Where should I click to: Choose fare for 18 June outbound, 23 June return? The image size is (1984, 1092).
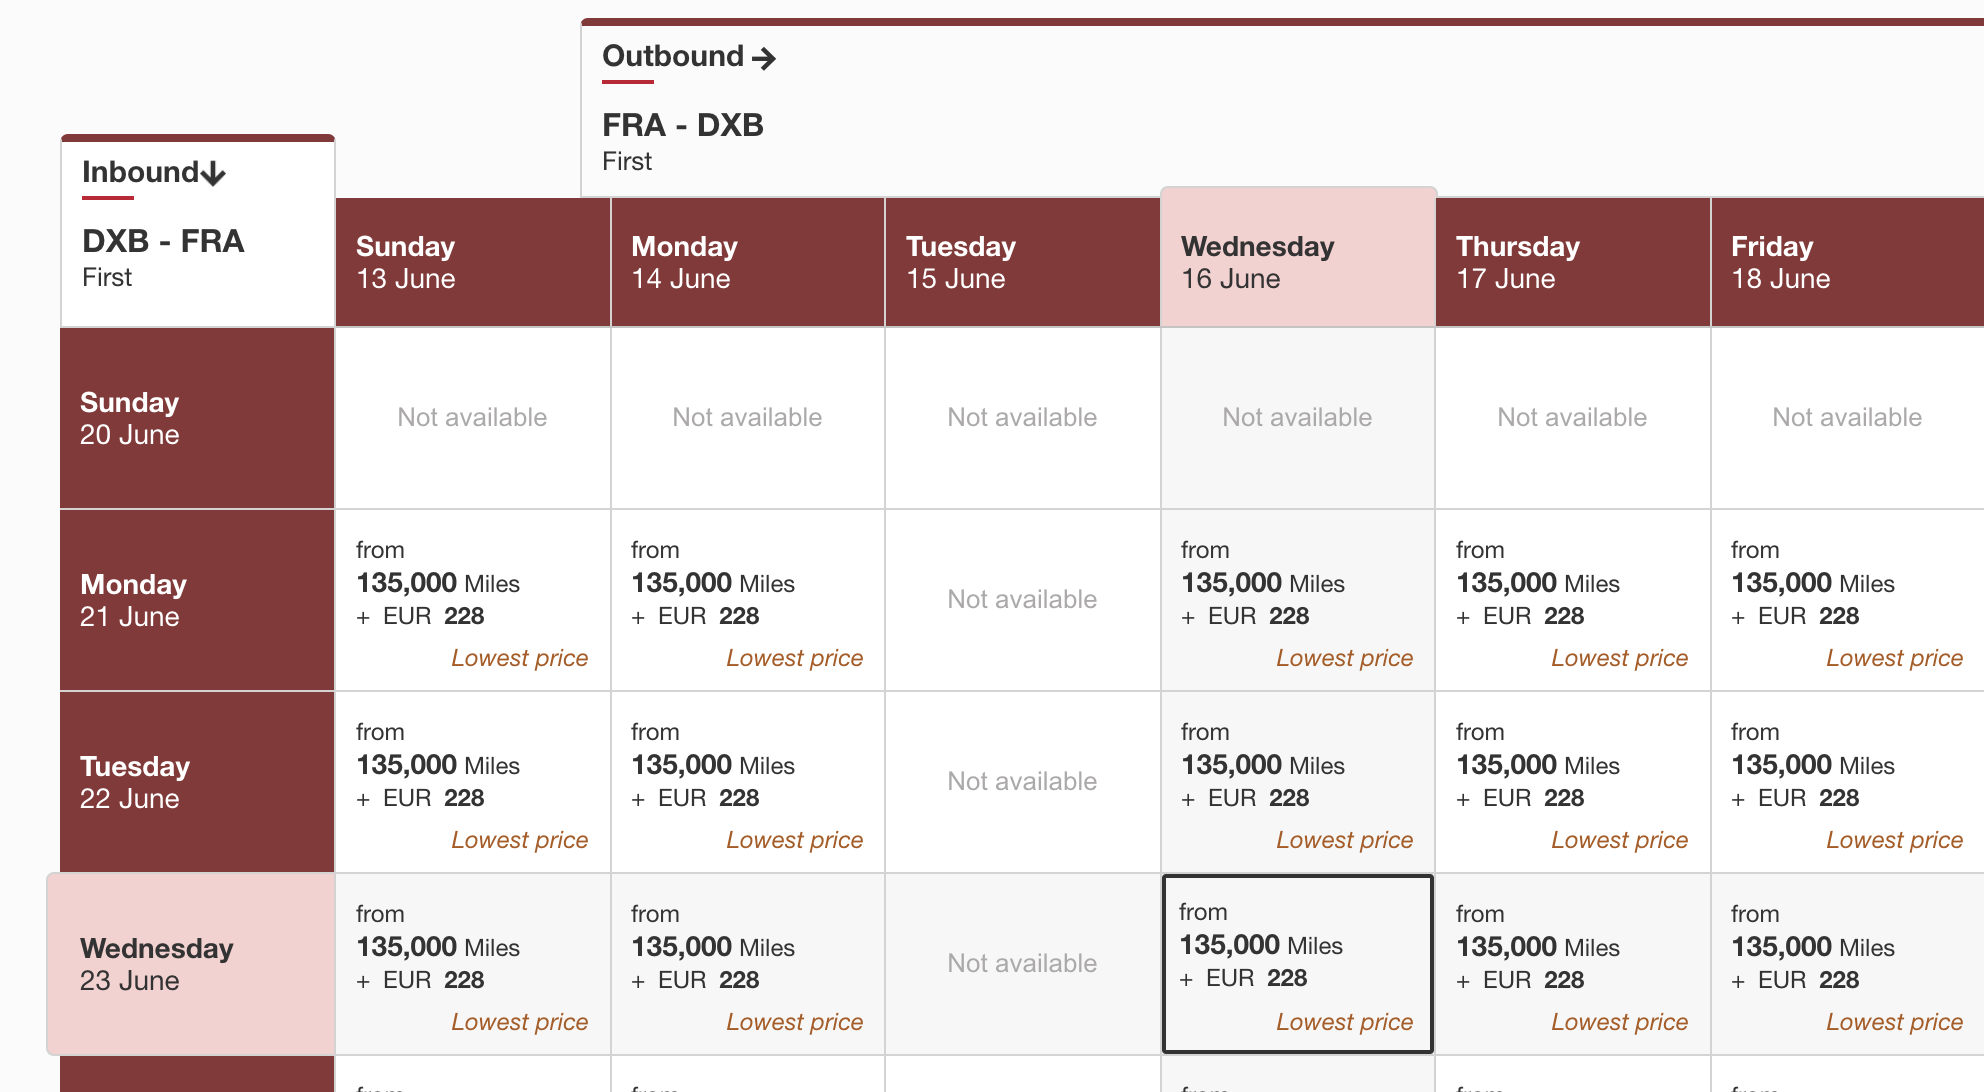pos(1846,964)
